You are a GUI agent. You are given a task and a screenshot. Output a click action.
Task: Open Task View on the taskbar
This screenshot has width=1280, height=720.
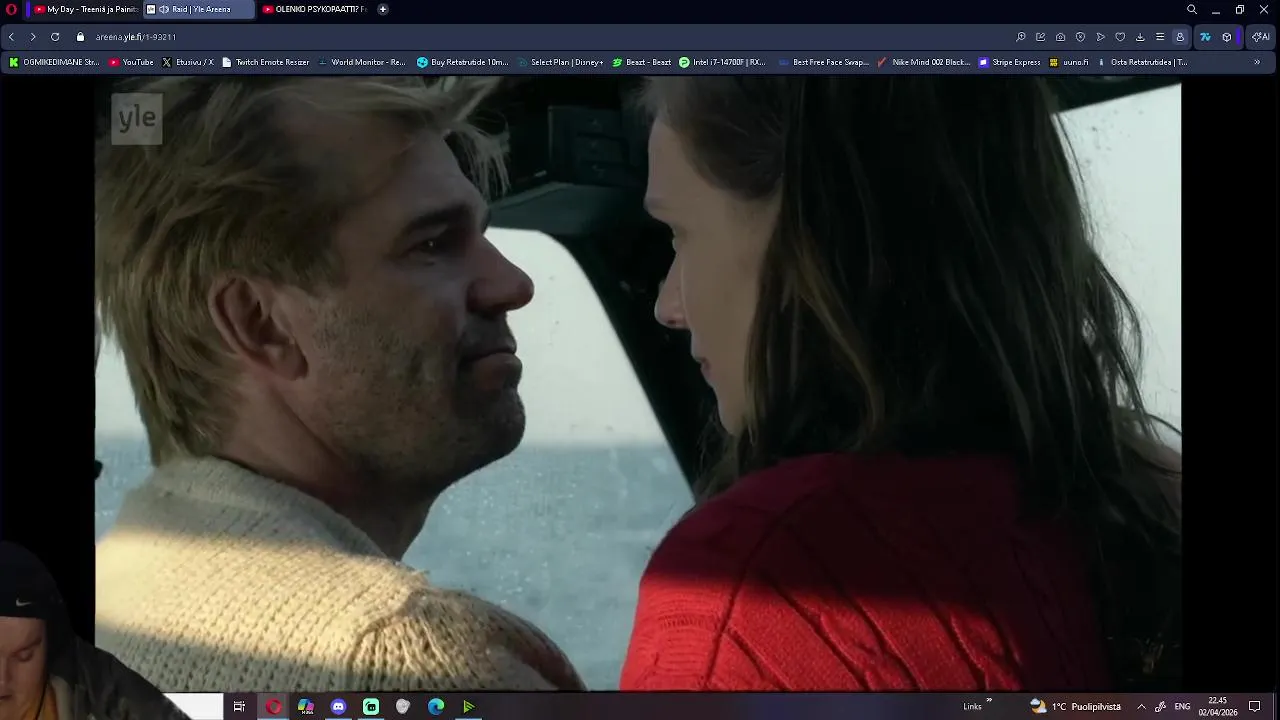239,706
